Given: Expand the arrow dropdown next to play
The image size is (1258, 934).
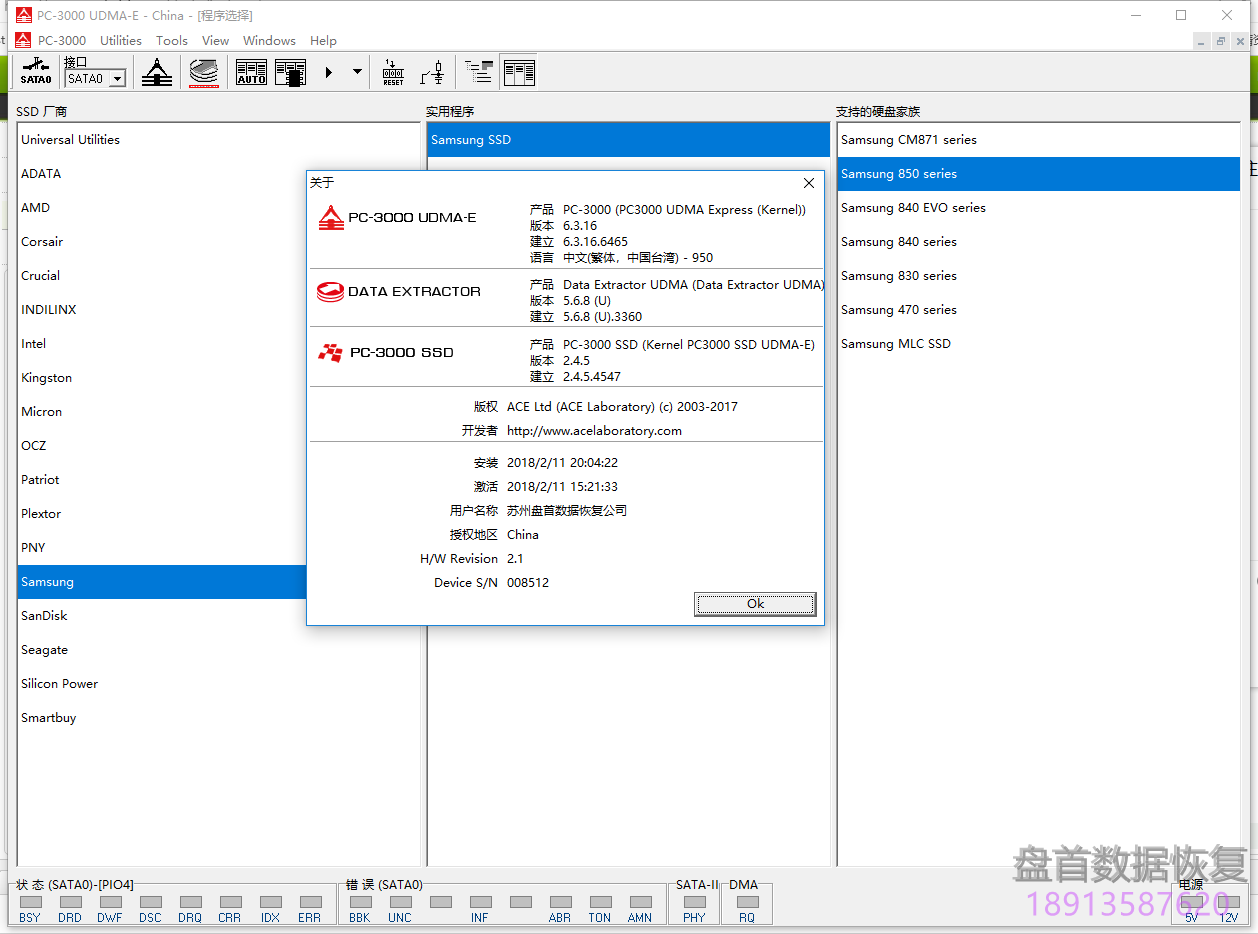Looking at the screenshot, I should click(x=357, y=72).
